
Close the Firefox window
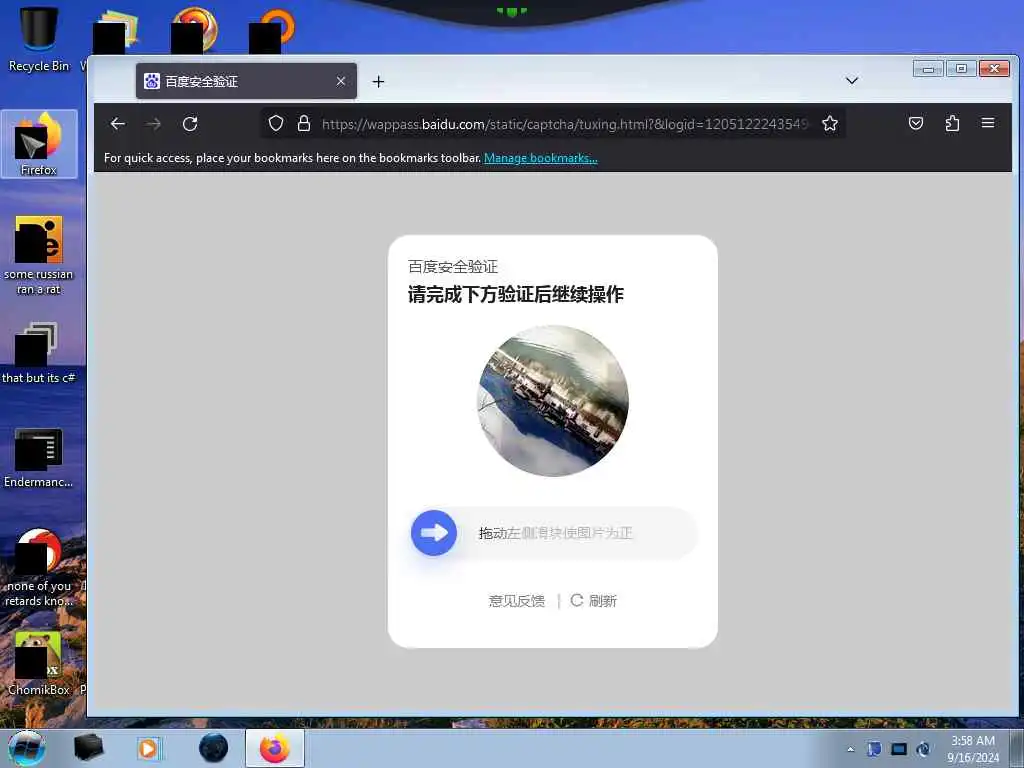tap(995, 69)
